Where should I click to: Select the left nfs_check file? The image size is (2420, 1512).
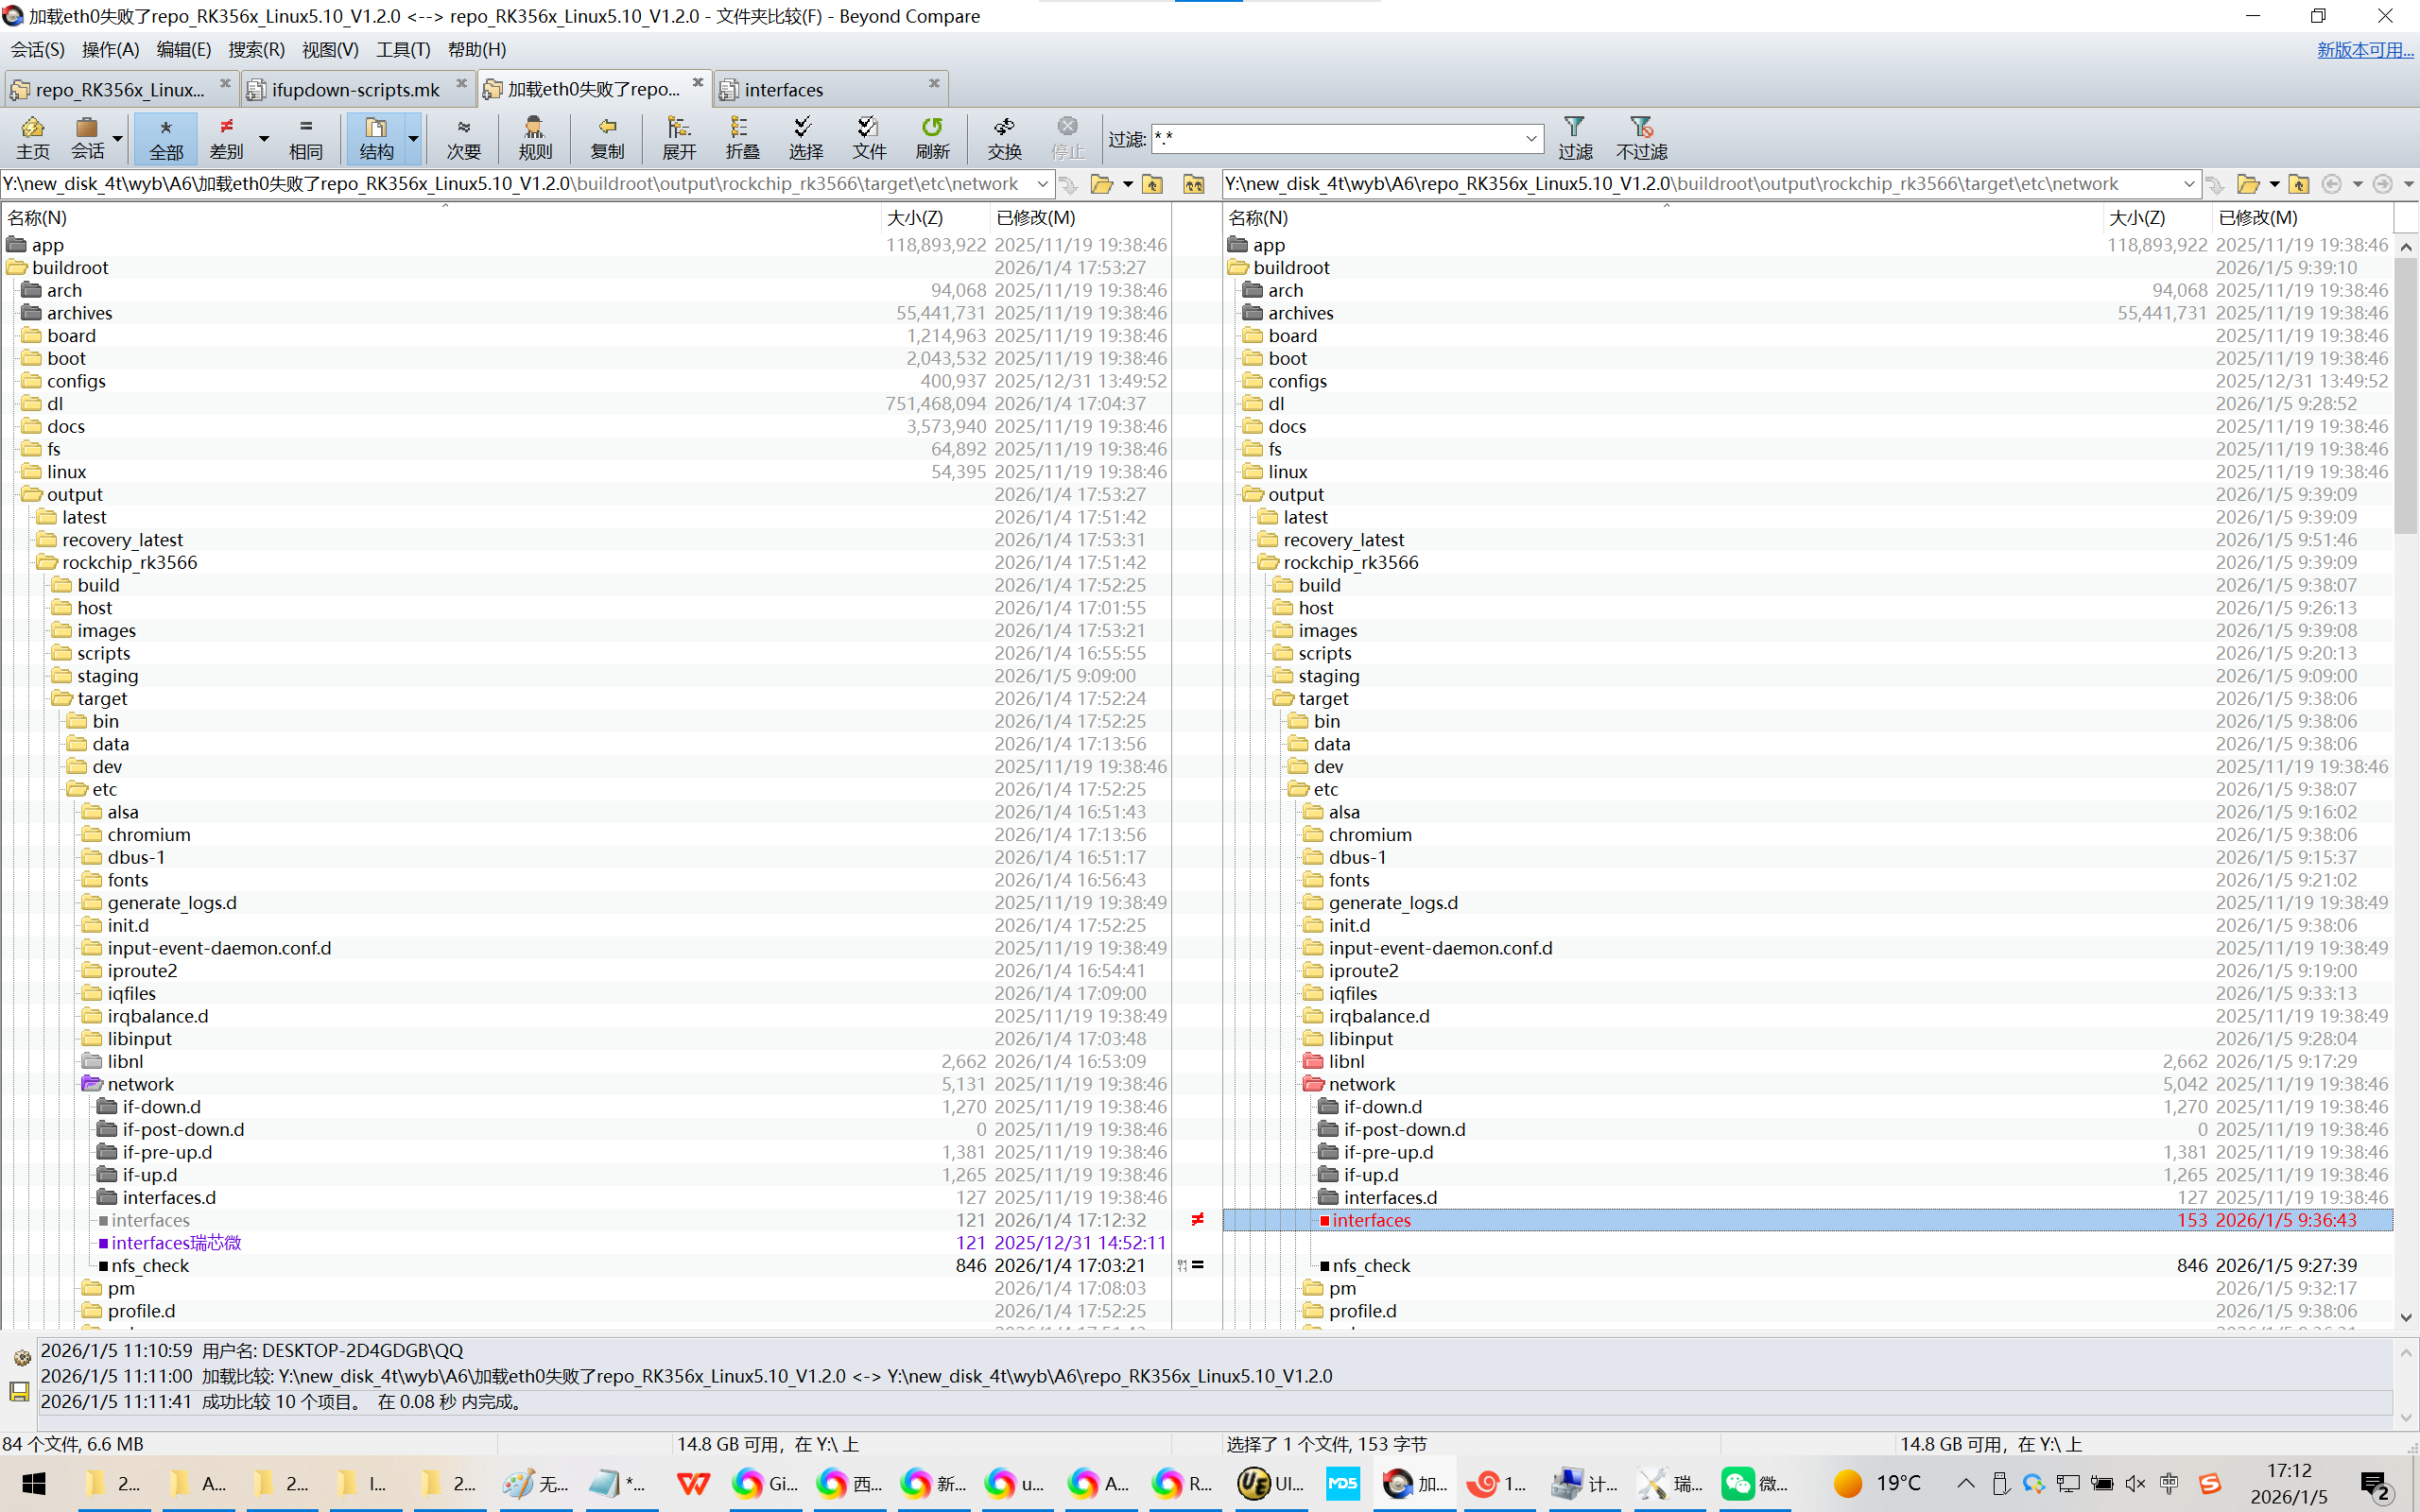(x=150, y=1265)
